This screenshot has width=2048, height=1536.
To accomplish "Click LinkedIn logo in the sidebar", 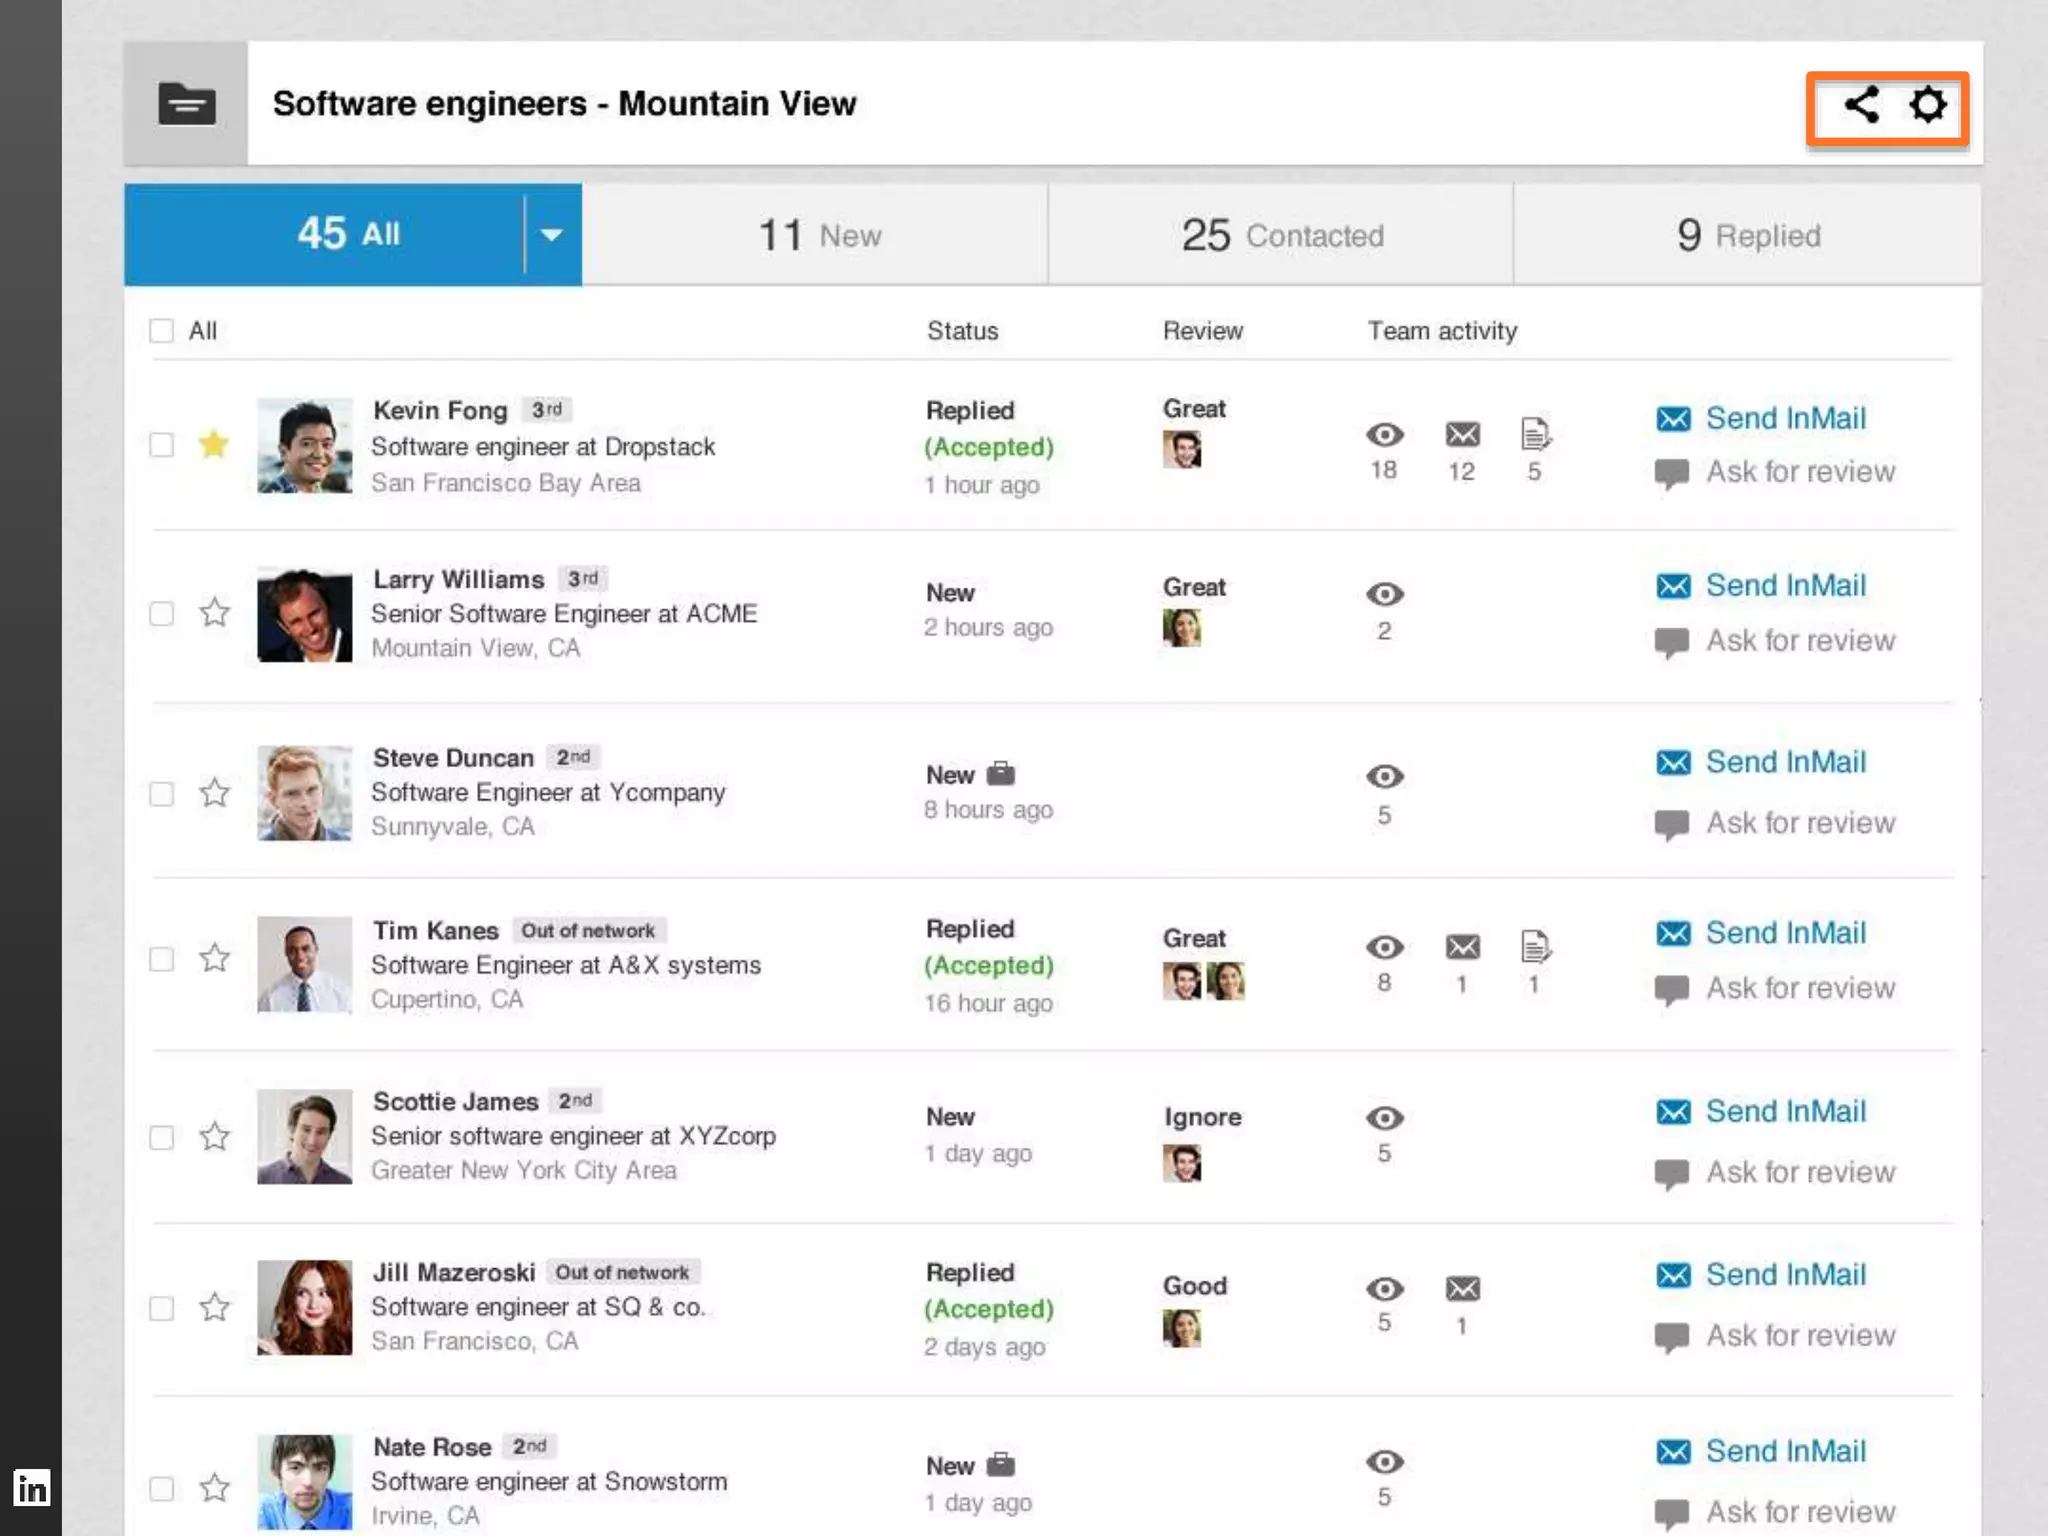I will 31,1488.
